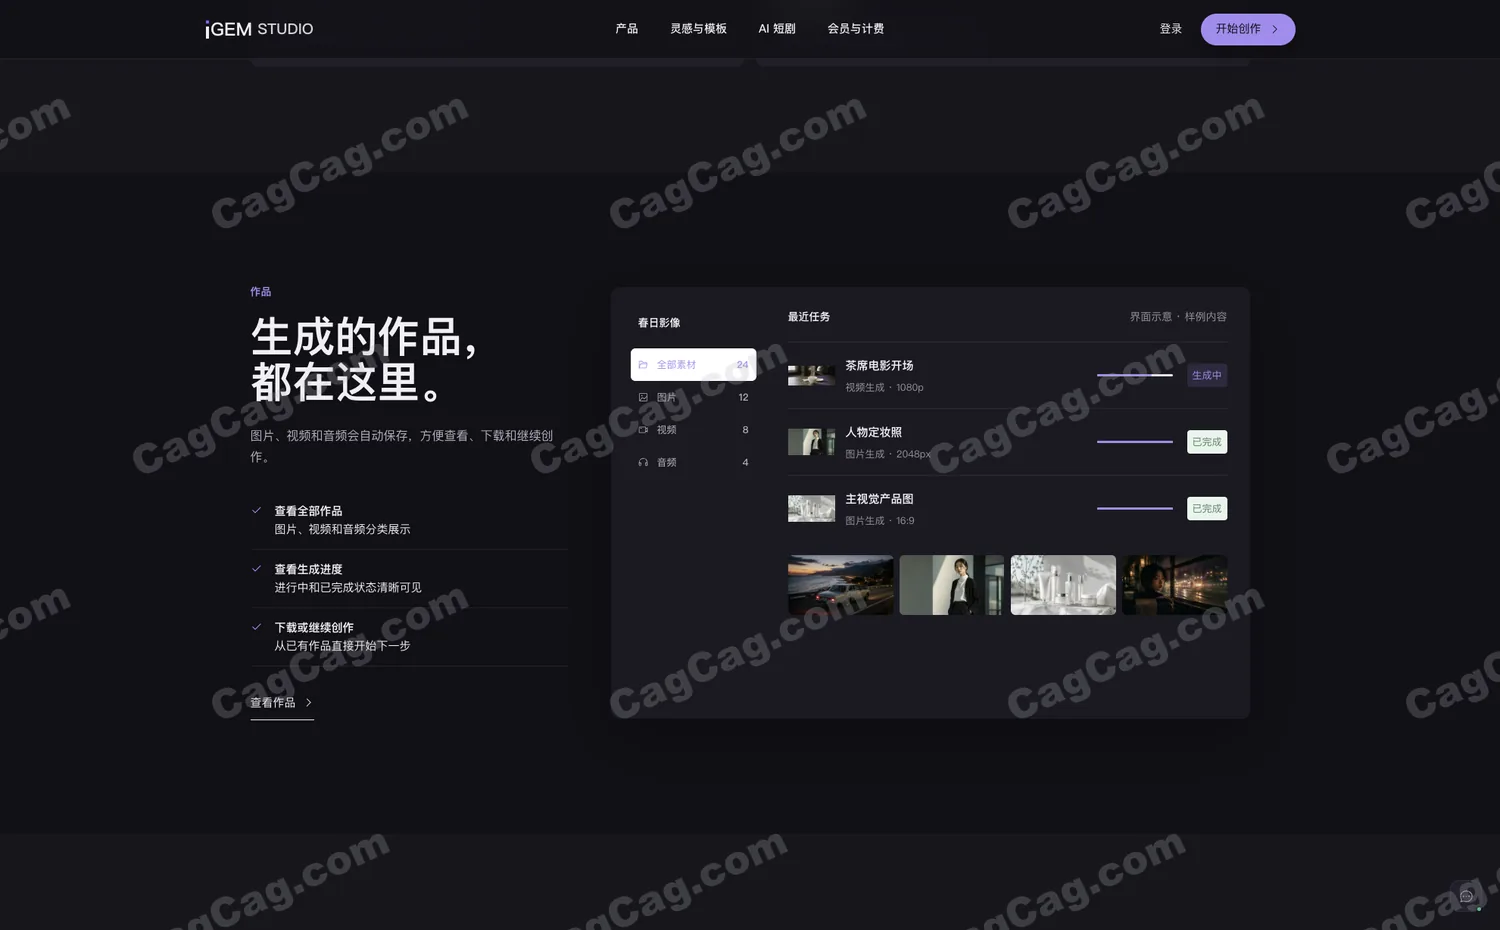Click the 茶席电影开场 task title
The width and height of the screenshot is (1500, 930).
pos(879,366)
